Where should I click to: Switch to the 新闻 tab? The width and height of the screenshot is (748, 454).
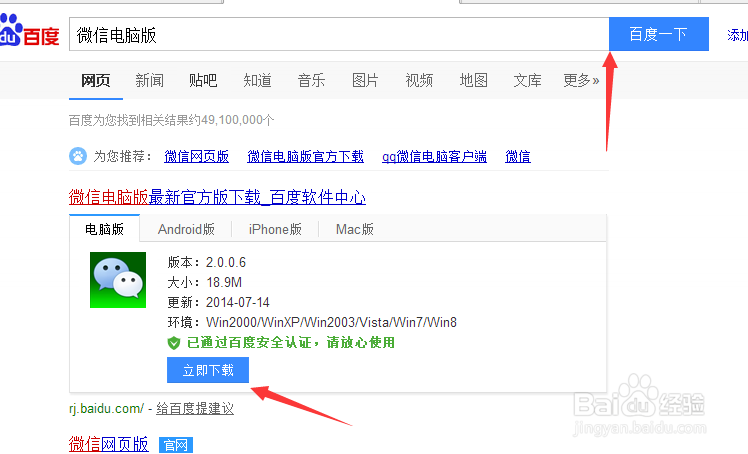click(149, 80)
